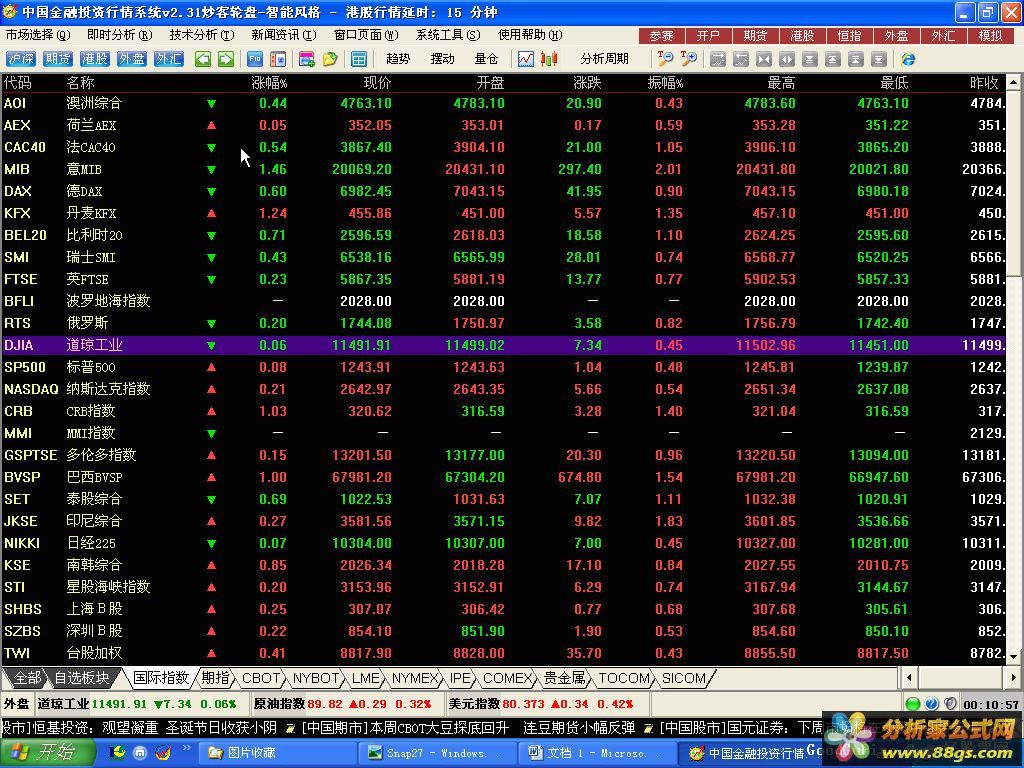This screenshot has width=1024, height=768.
Task: Open the 分析周期 period selector
Action: 604,59
